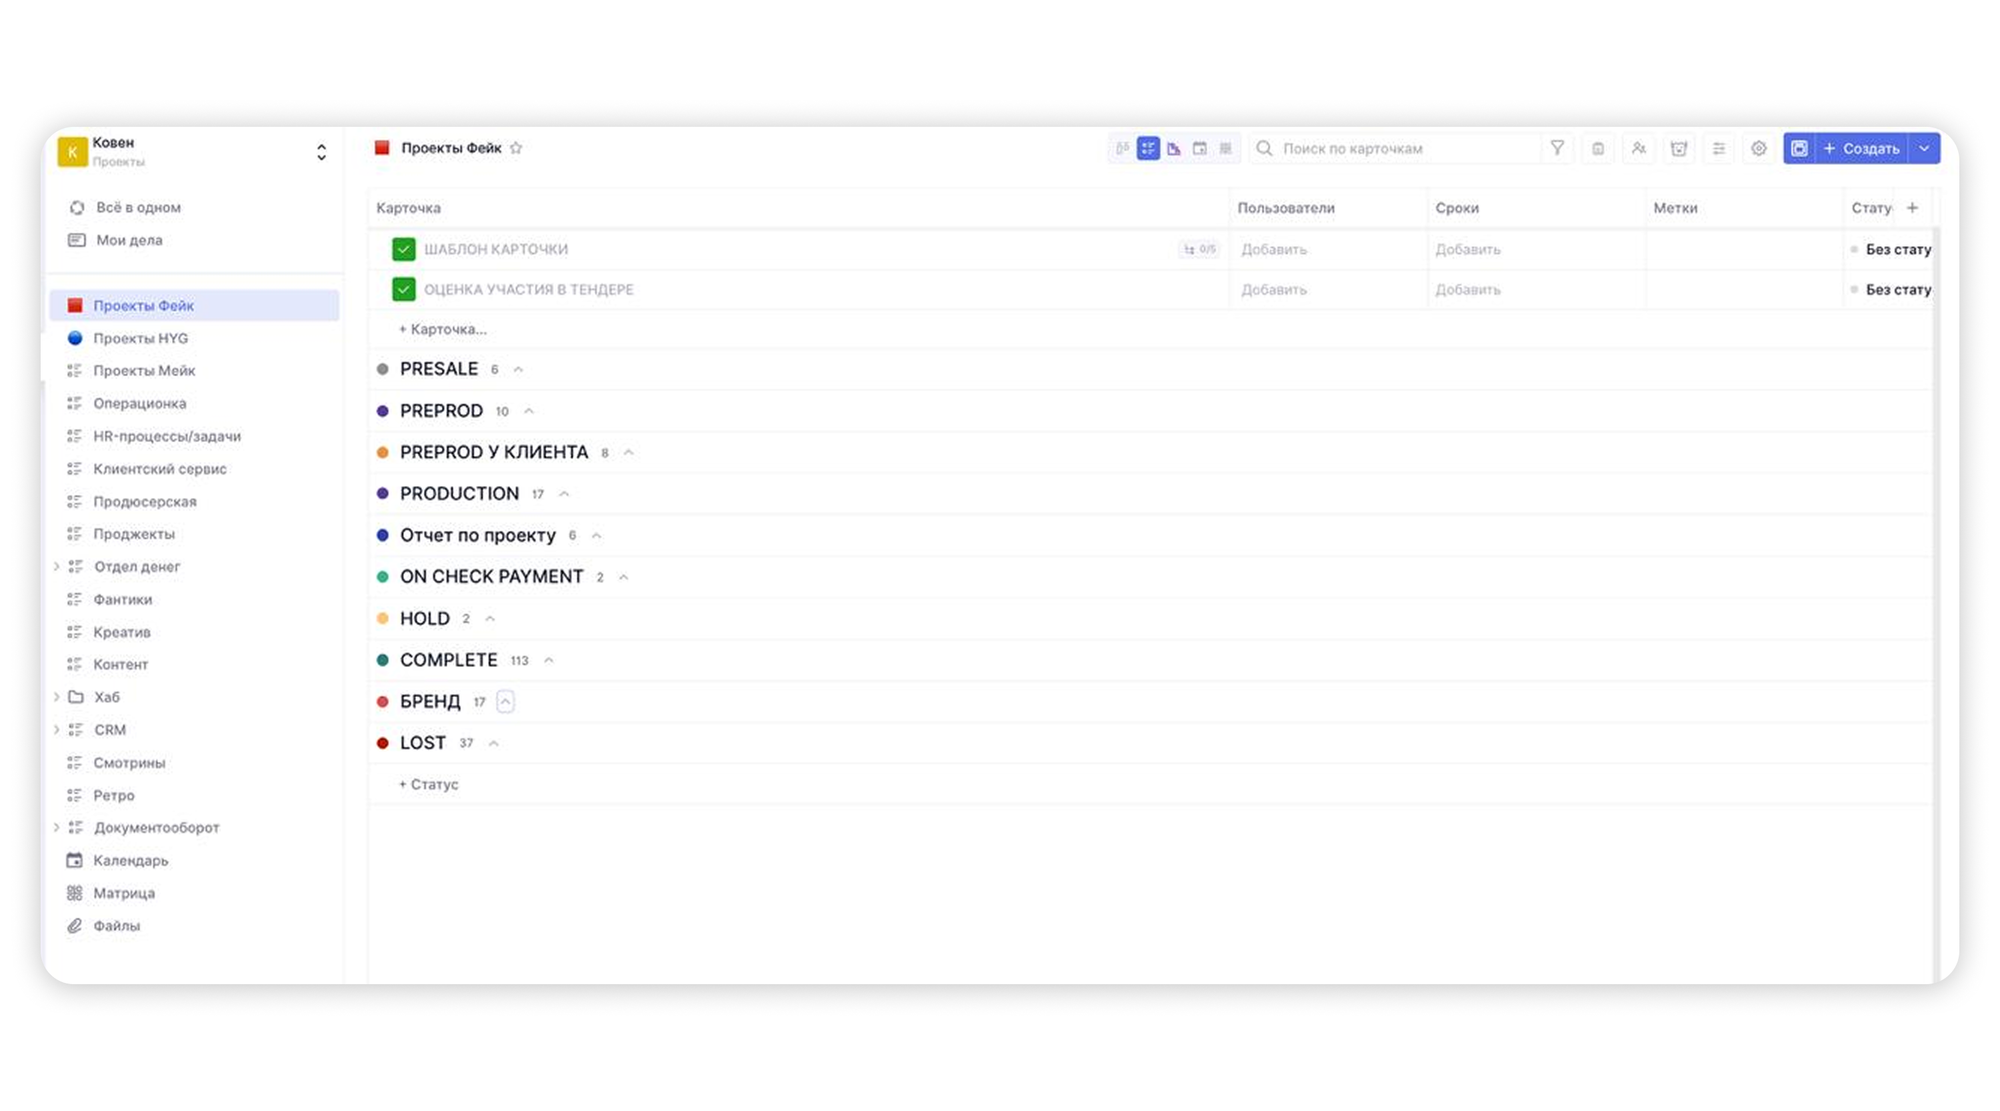
Task: Click + Статус to add status
Action: point(429,784)
